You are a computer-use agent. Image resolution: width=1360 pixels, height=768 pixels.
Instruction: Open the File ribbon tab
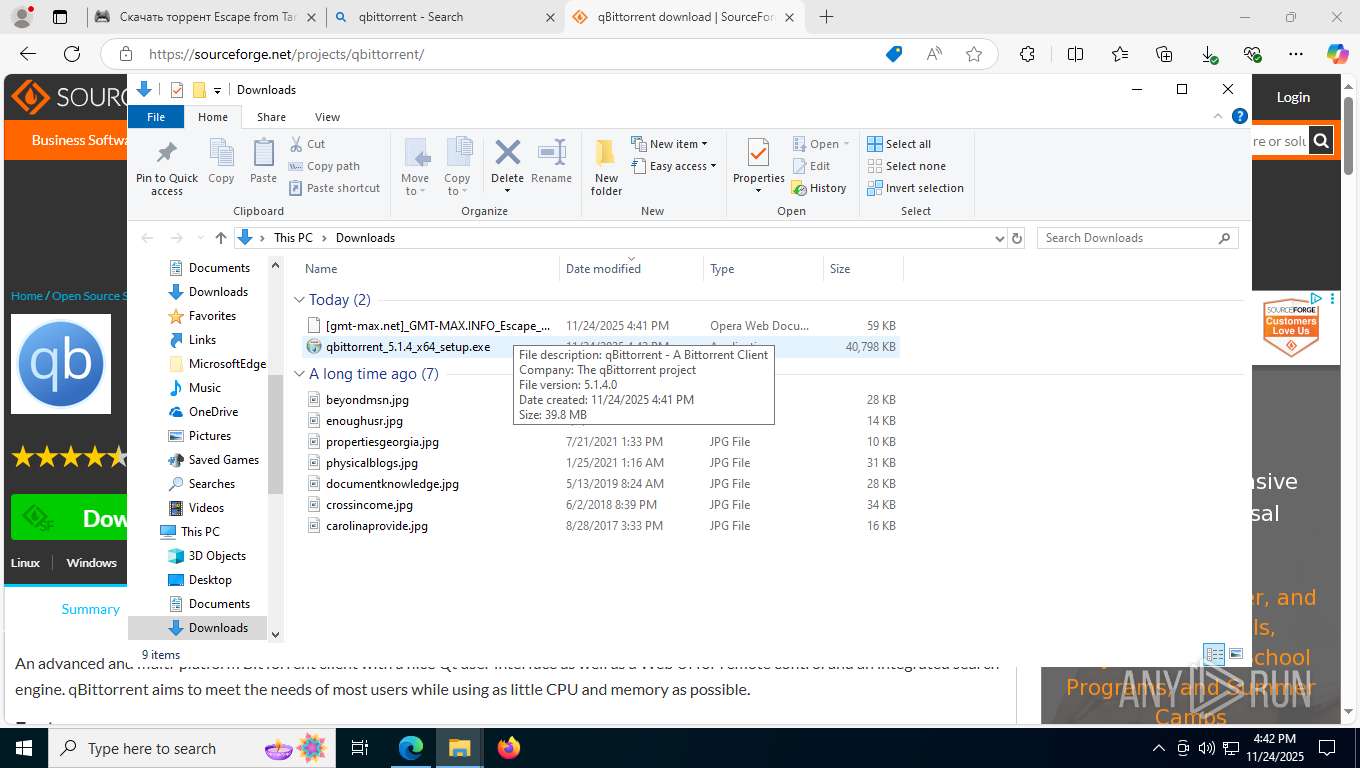click(x=156, y=117)
